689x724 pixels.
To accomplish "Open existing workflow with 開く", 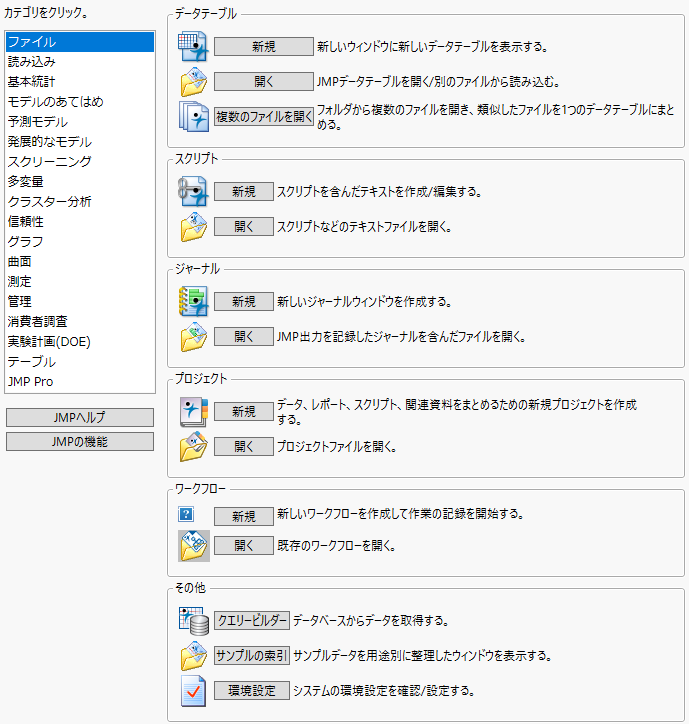I will coord(244,546).
